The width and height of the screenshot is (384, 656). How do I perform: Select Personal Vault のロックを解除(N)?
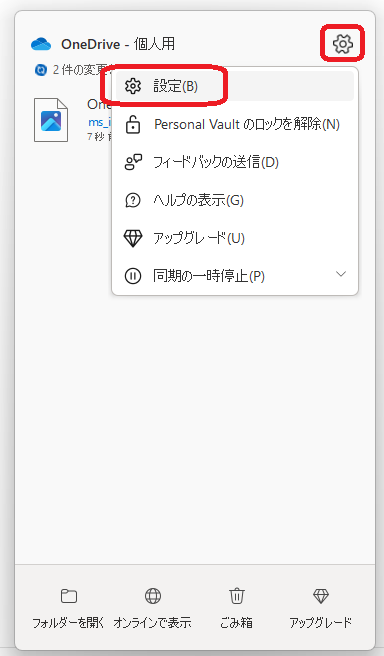(x=235, y=124)
